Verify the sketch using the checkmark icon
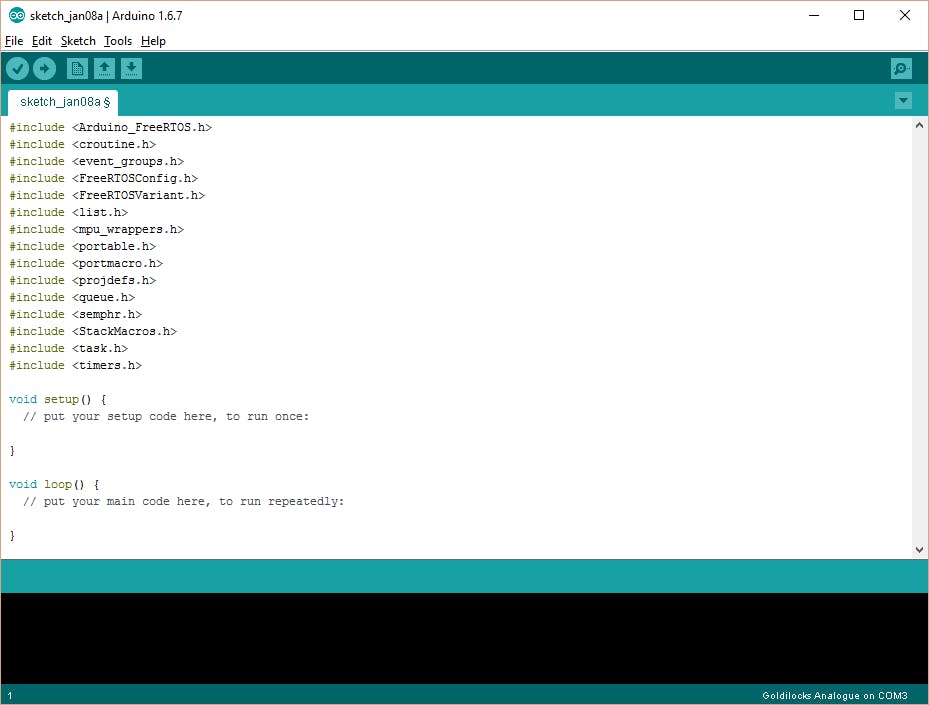The height and width of the screenshot is (705, 929). pyautogui.click(x=17, y=68)
